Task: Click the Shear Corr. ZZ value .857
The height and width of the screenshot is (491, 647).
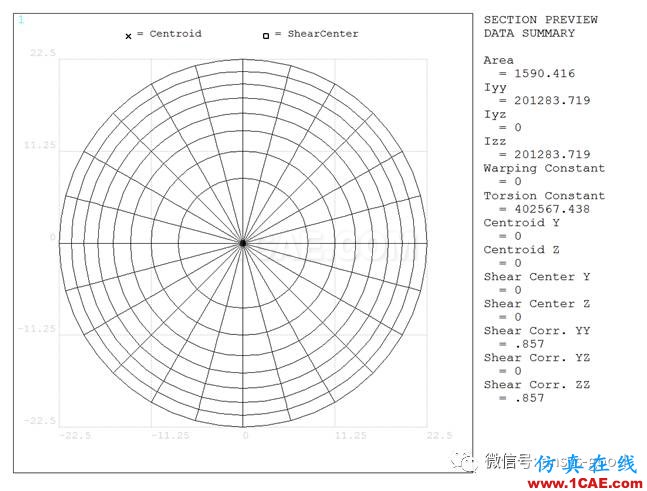Action: [530, 398]
